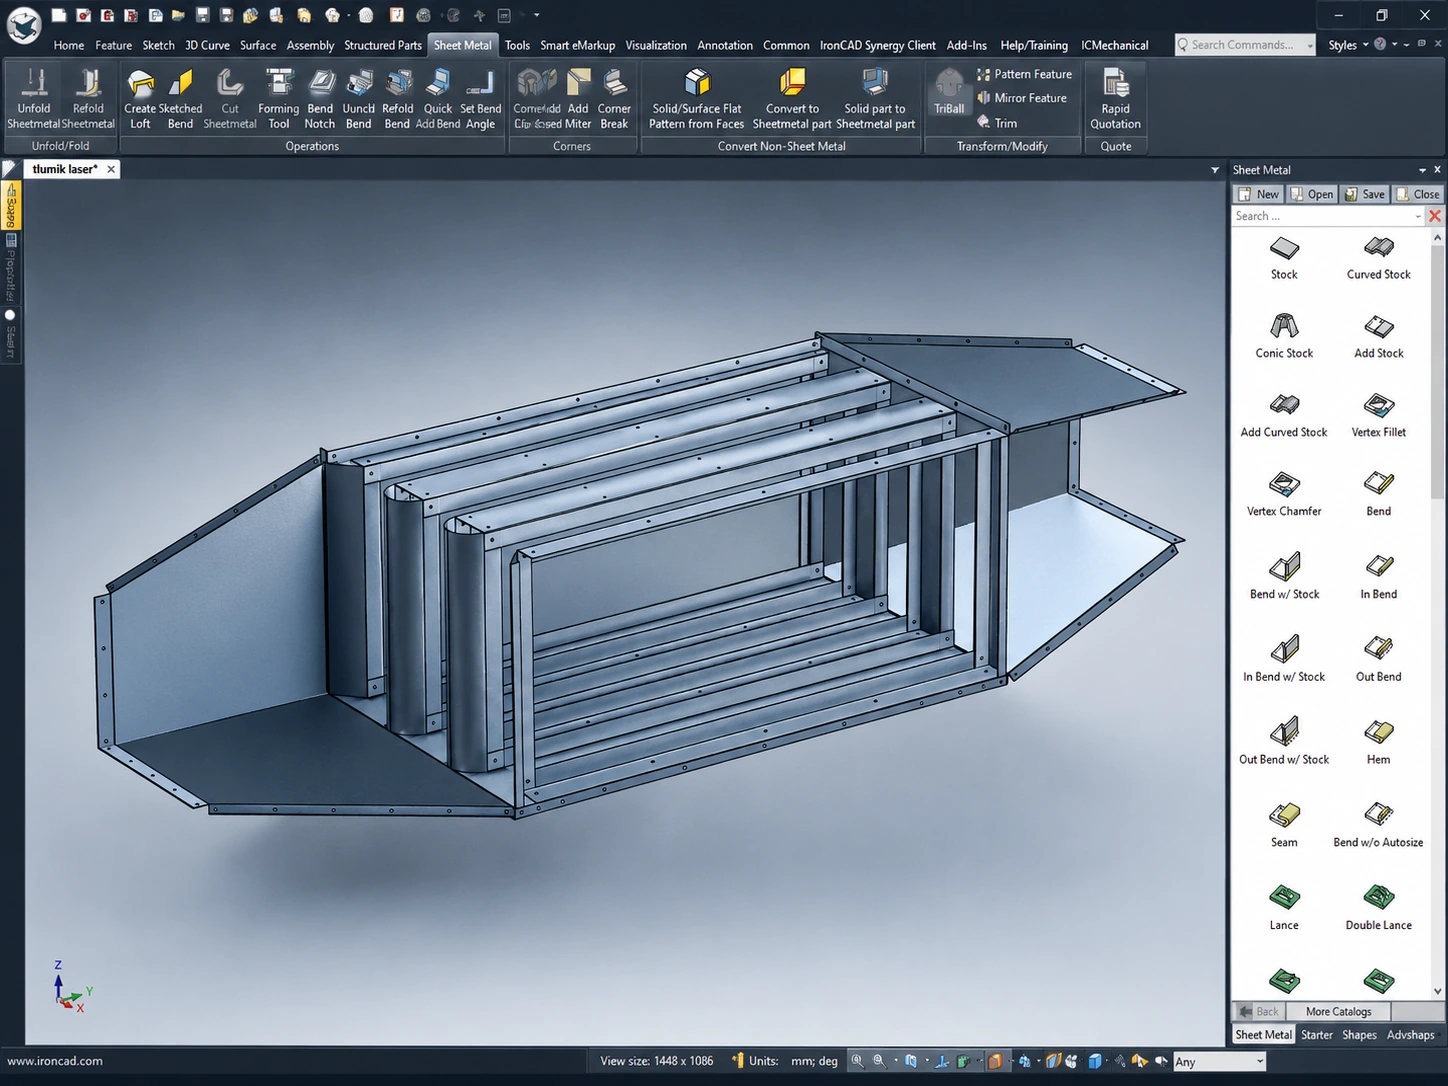The image size is (1448, 1086).
Task: Click the More Catalogs button
Action: point(1338,1011)
